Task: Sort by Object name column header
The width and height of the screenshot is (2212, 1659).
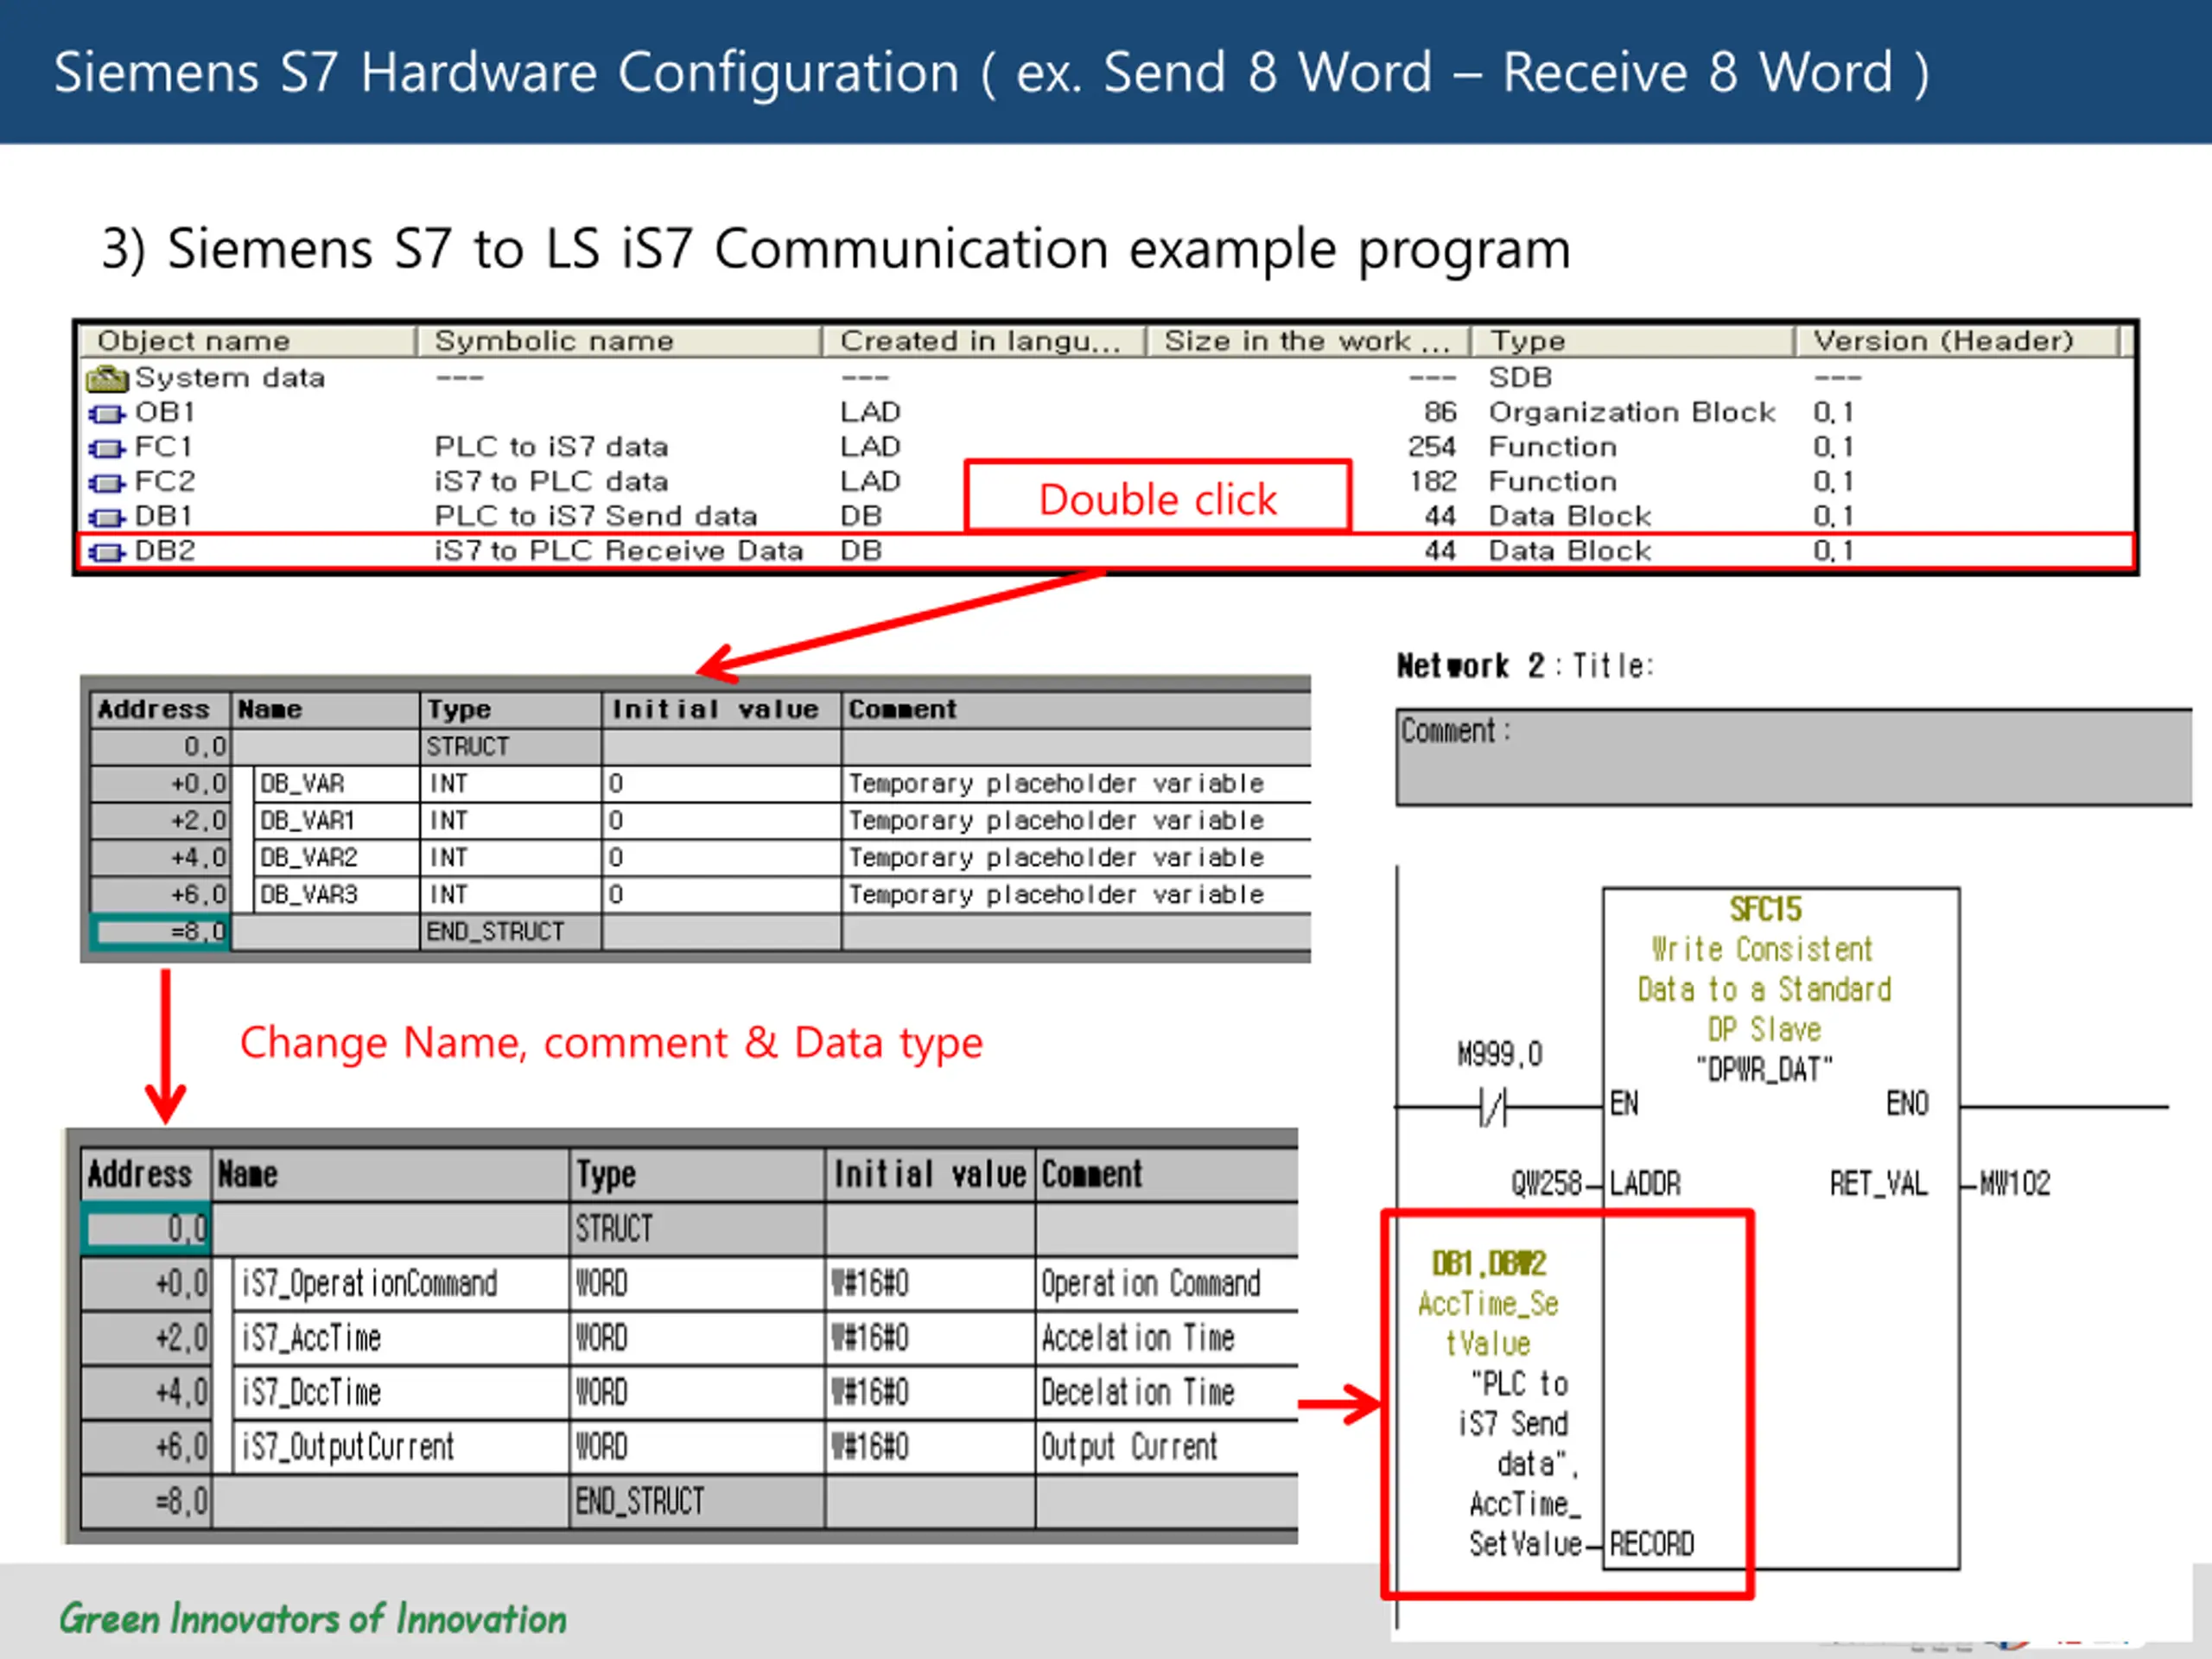Action: 248,341
